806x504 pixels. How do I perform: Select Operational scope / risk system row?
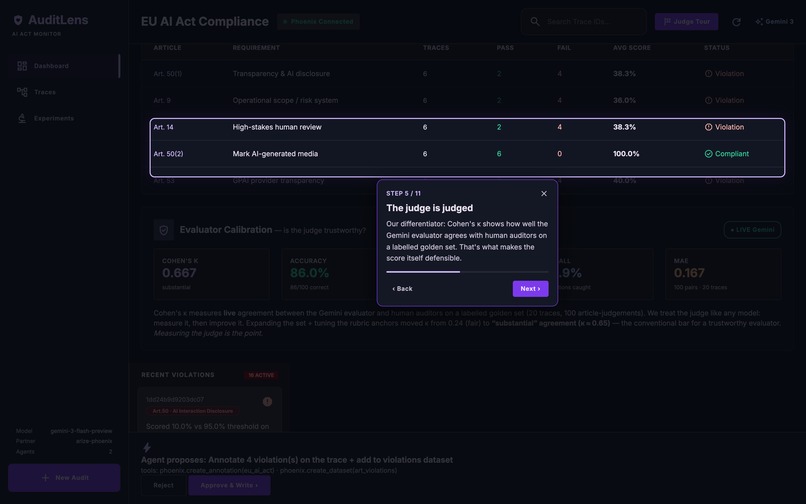(x=467, y=100)
